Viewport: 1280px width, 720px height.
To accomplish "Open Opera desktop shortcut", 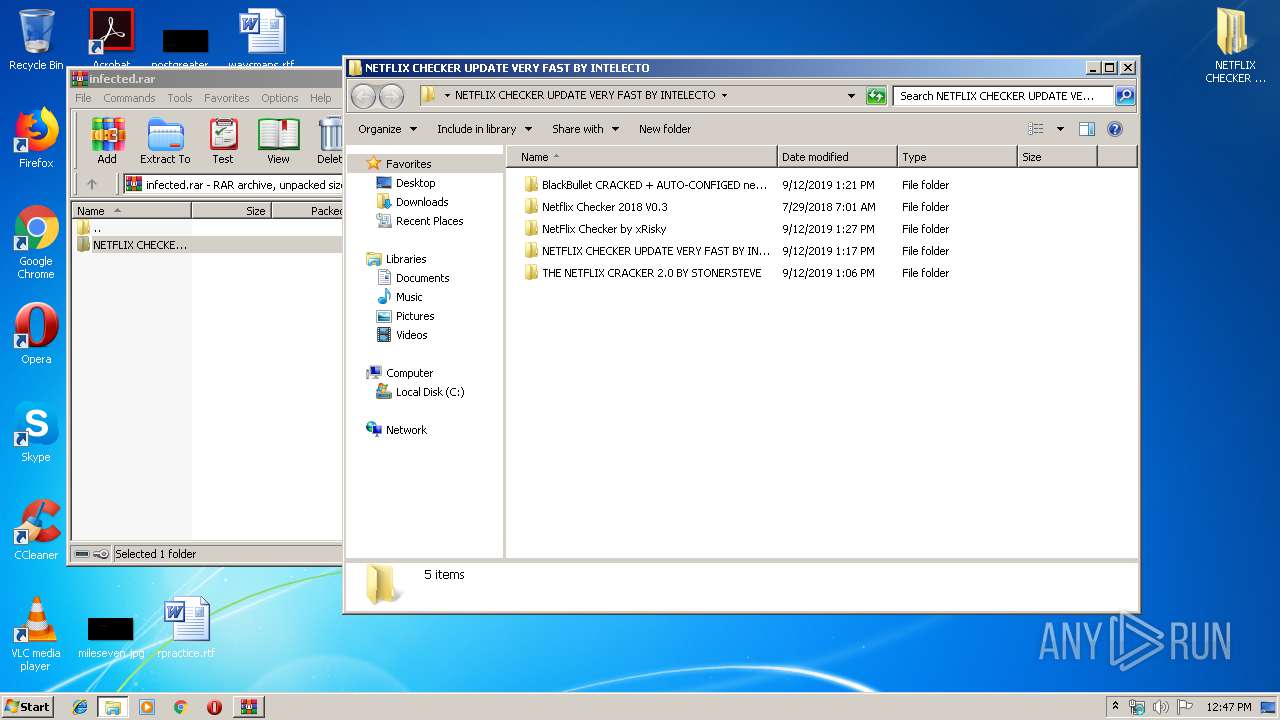I will (x=36, y=334).
